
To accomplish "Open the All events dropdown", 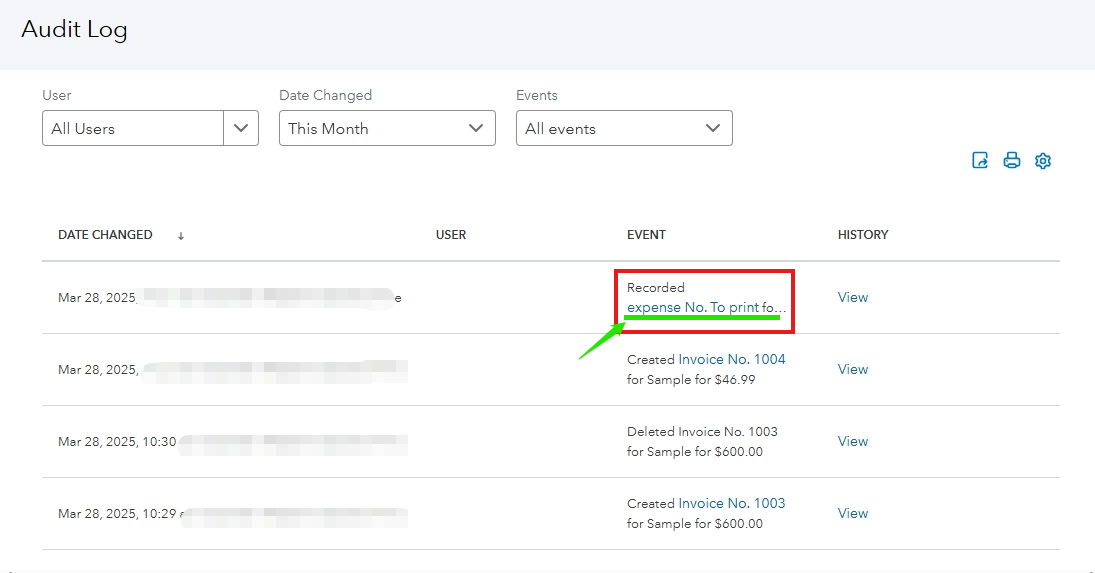I will (624, 128).
